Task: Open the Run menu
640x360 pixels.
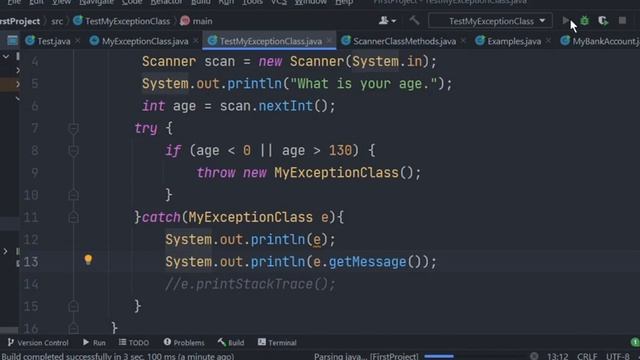Action: [226, 2]
